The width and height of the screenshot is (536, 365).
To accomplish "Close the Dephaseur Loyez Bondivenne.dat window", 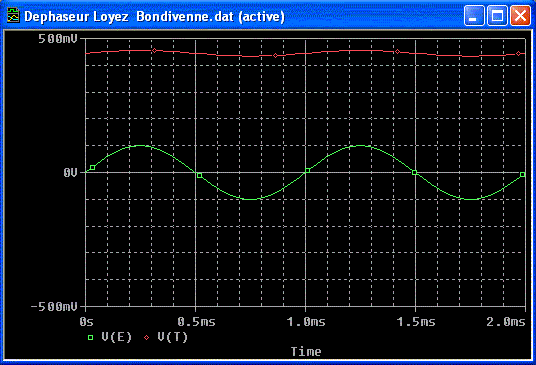I will click(520, 16).
